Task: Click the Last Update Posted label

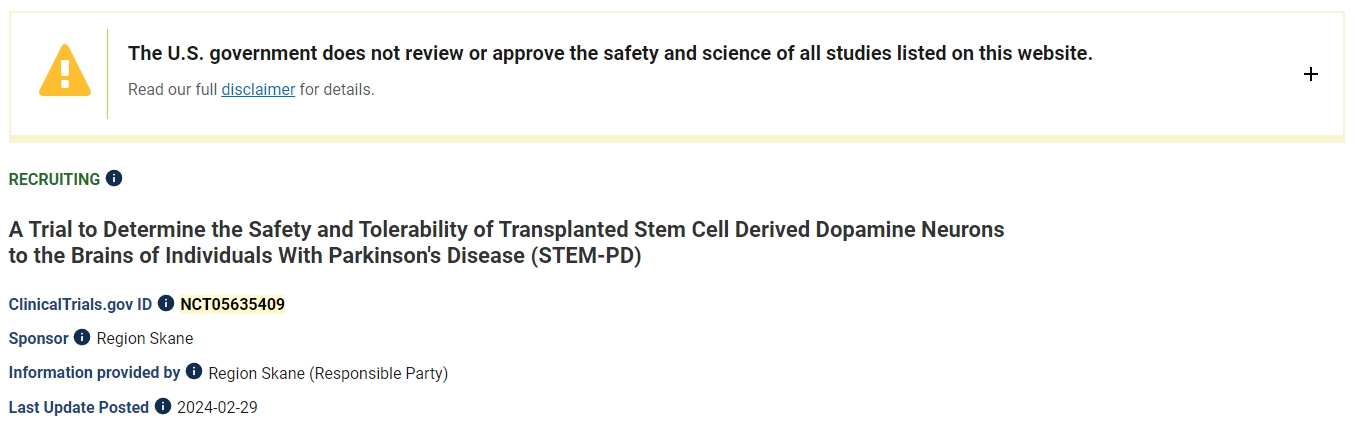Action: point(79,407)
